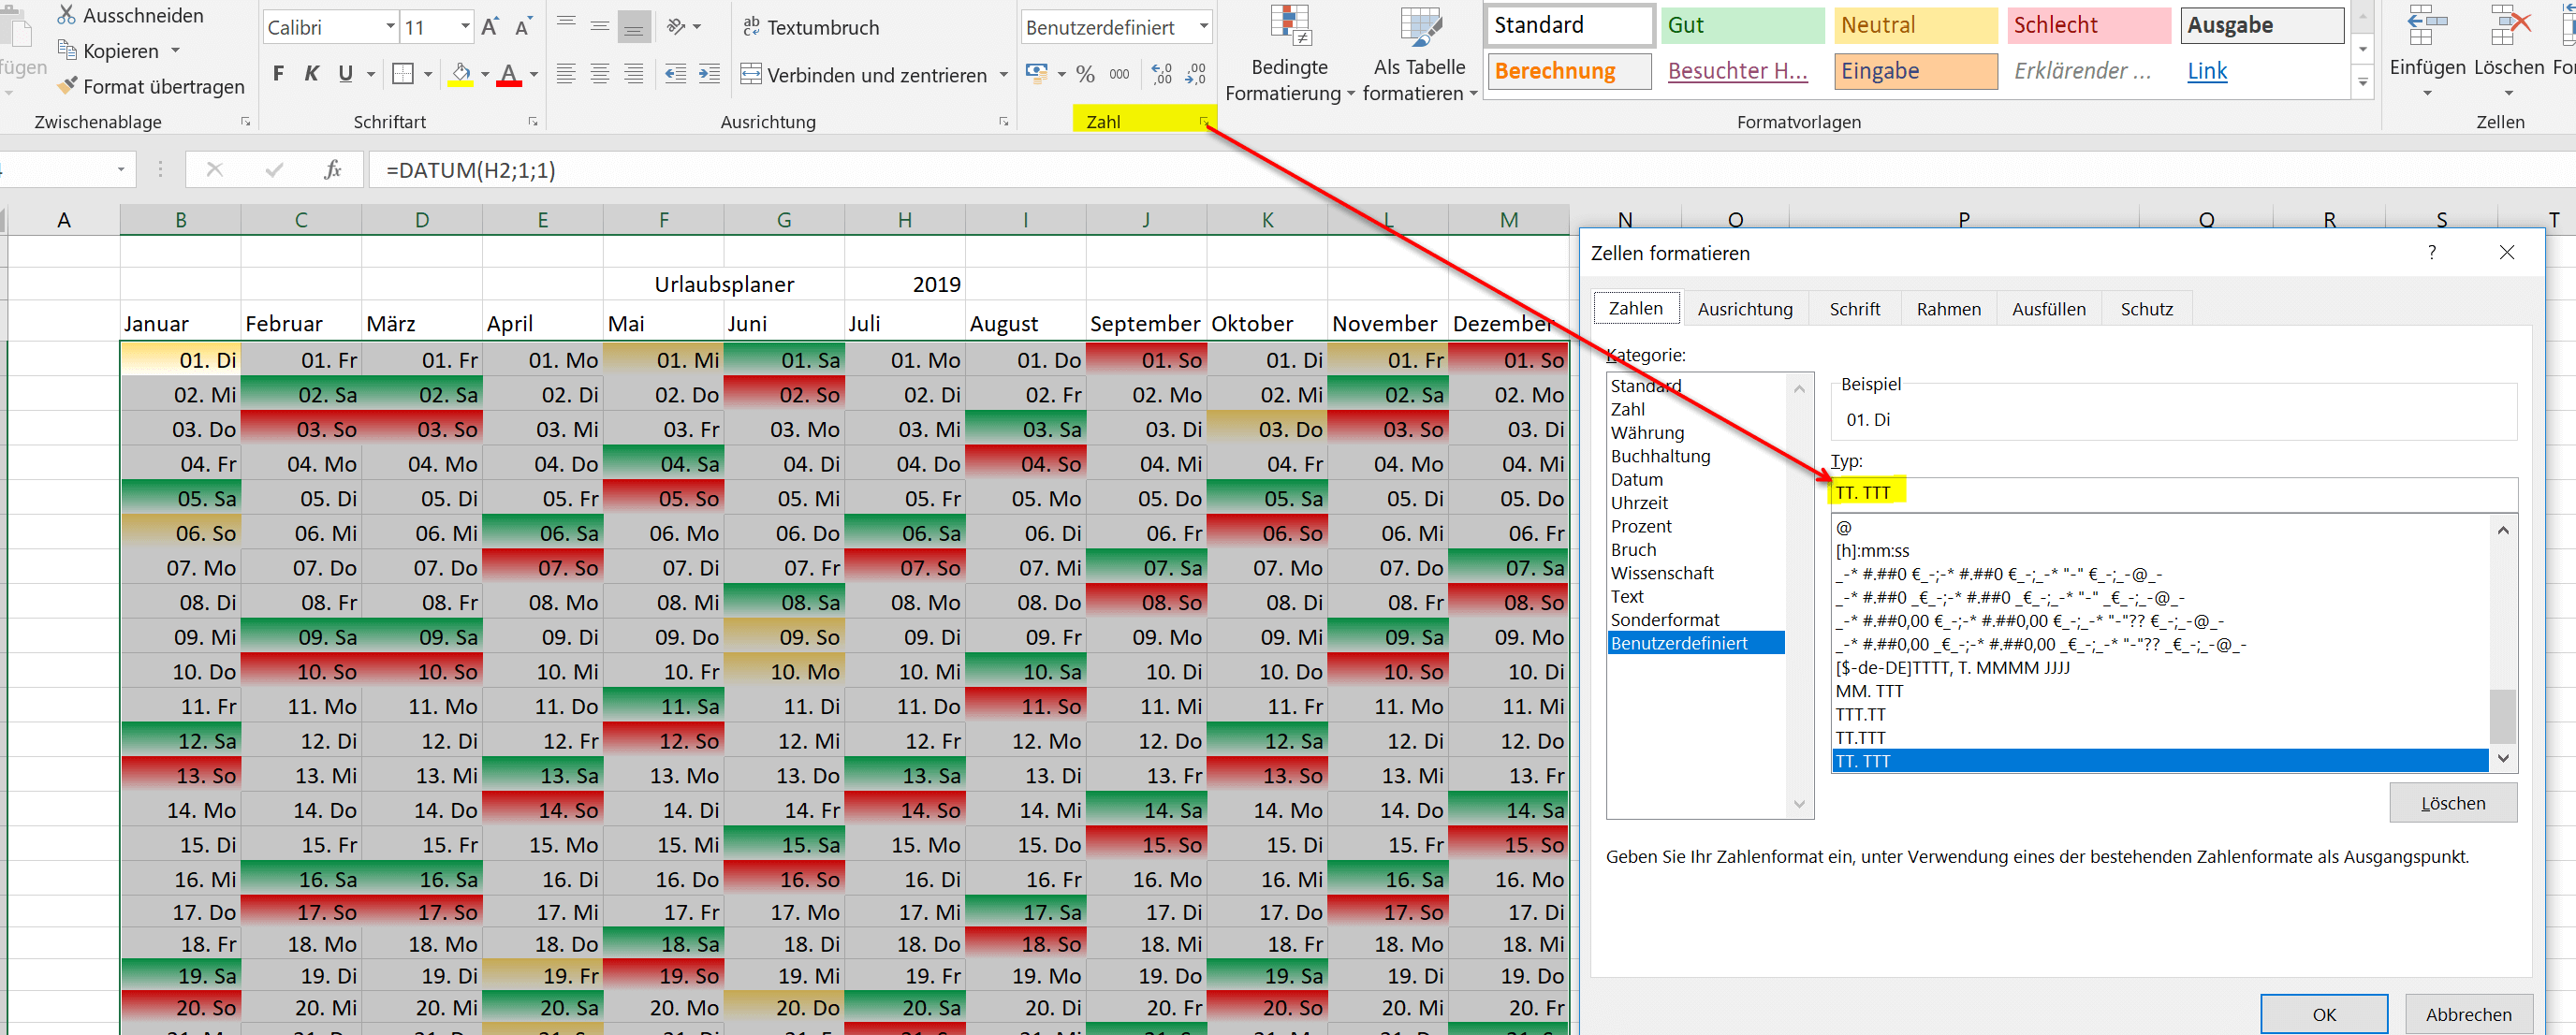The width and height of the screenshot is (2576, 1035).
Task: Click the Abbrechen button
Action: click(x=2468, y=1014)
